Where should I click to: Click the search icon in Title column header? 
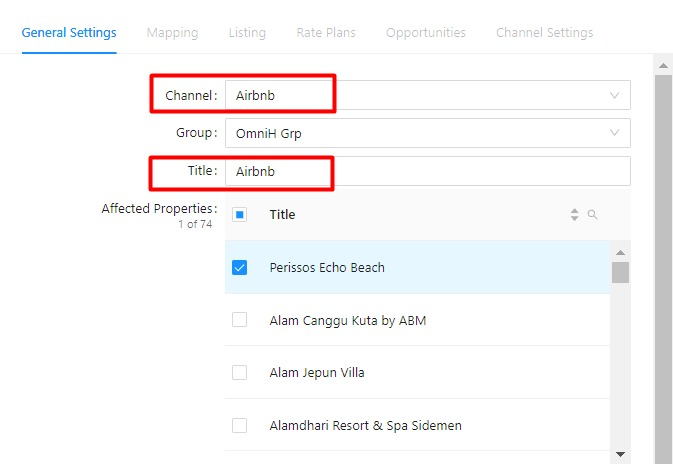(592, 214)
